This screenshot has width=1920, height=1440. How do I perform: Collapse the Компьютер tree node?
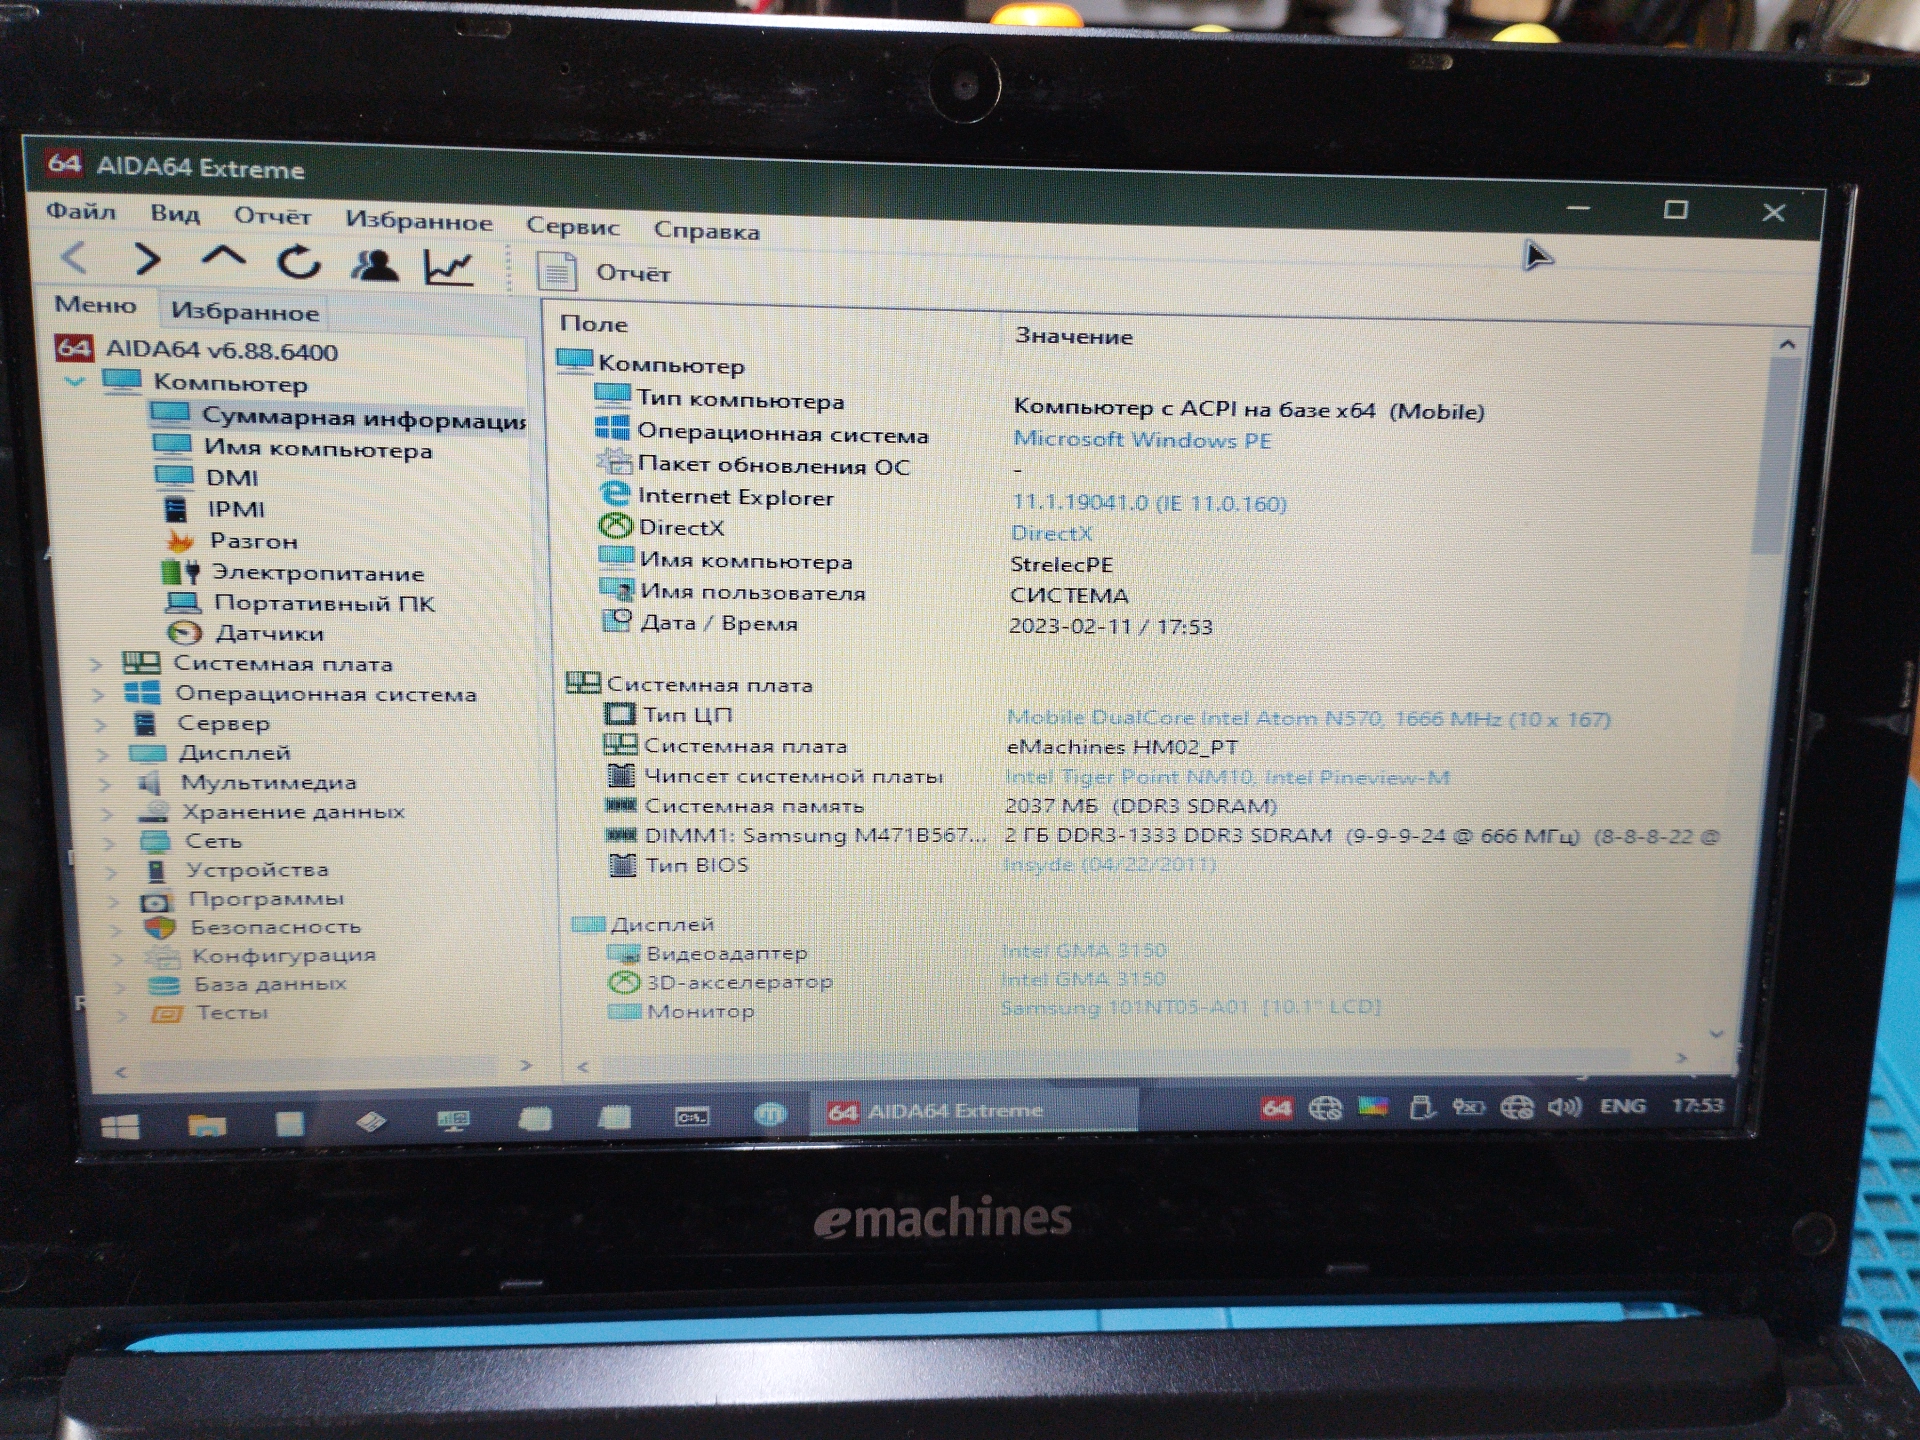click(75, 381)
